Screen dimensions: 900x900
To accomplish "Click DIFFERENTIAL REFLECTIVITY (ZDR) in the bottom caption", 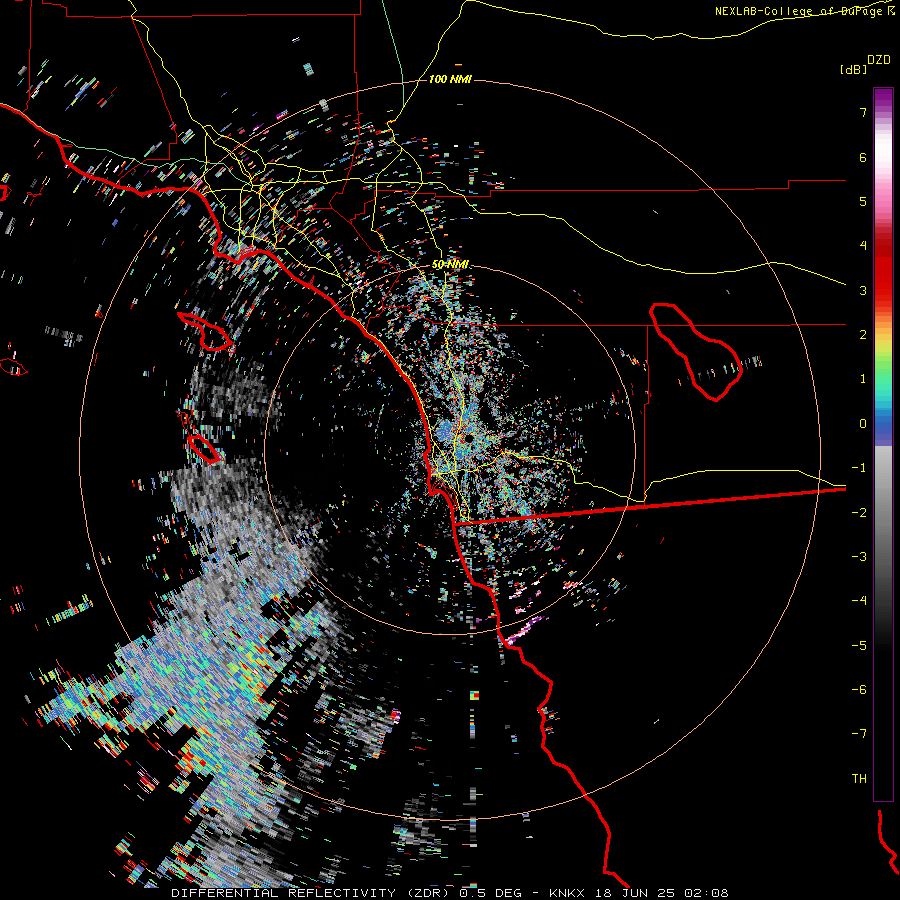I will tap(312, 893).
